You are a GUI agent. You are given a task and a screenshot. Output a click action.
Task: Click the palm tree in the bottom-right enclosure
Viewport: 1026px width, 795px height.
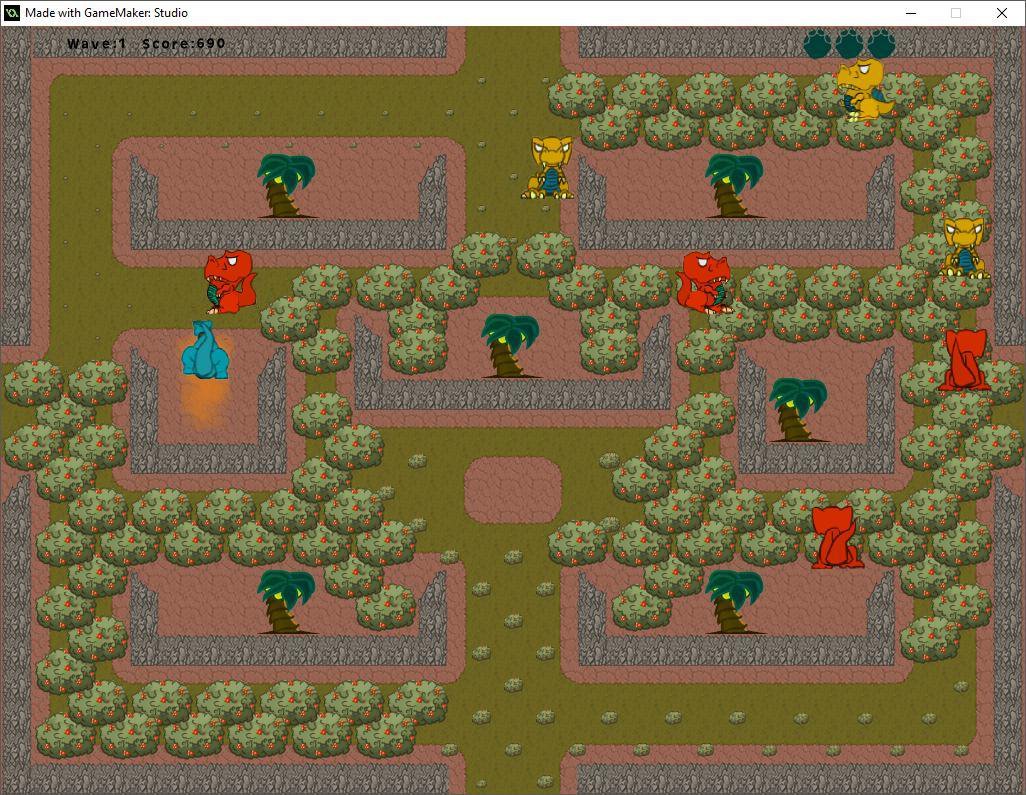pos(734,601)
